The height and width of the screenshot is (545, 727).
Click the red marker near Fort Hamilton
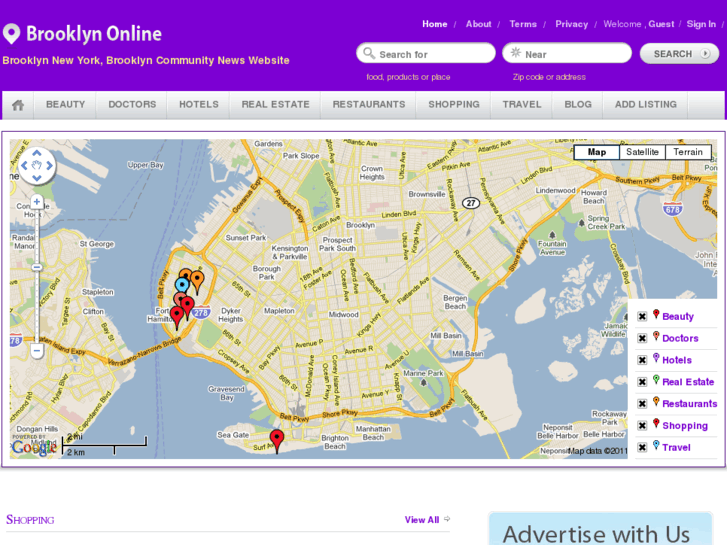click(177, 317)
